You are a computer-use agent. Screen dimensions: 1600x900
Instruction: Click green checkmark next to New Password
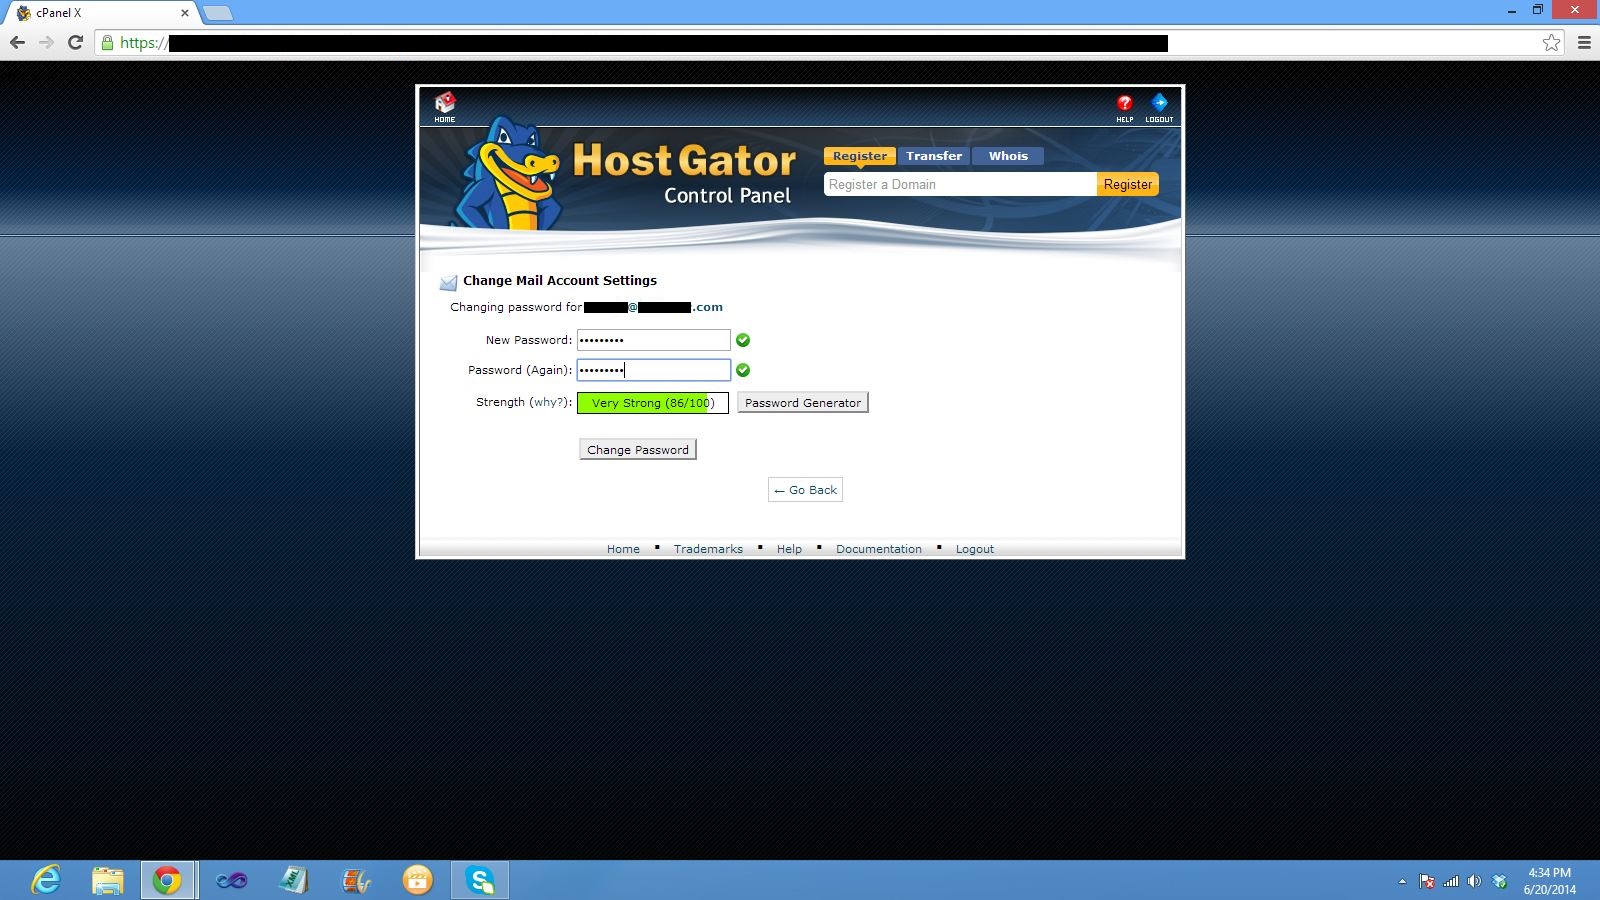pyautogui.click(x=743, y=340)
